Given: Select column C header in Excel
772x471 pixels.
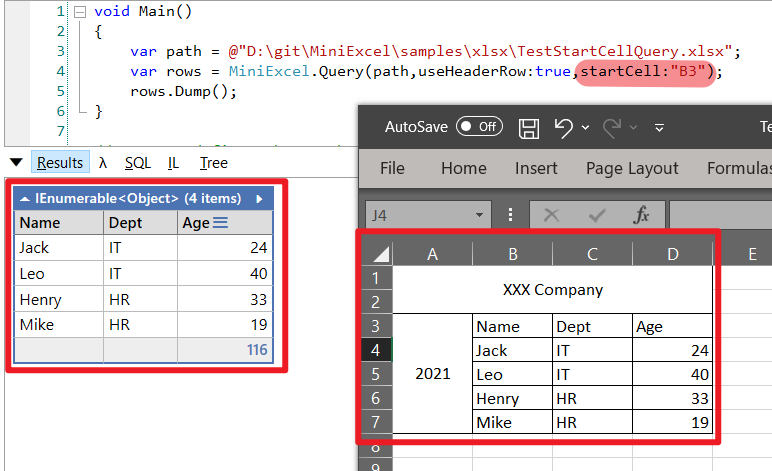Looking at the screenshot, I should [x=592, y=255].
